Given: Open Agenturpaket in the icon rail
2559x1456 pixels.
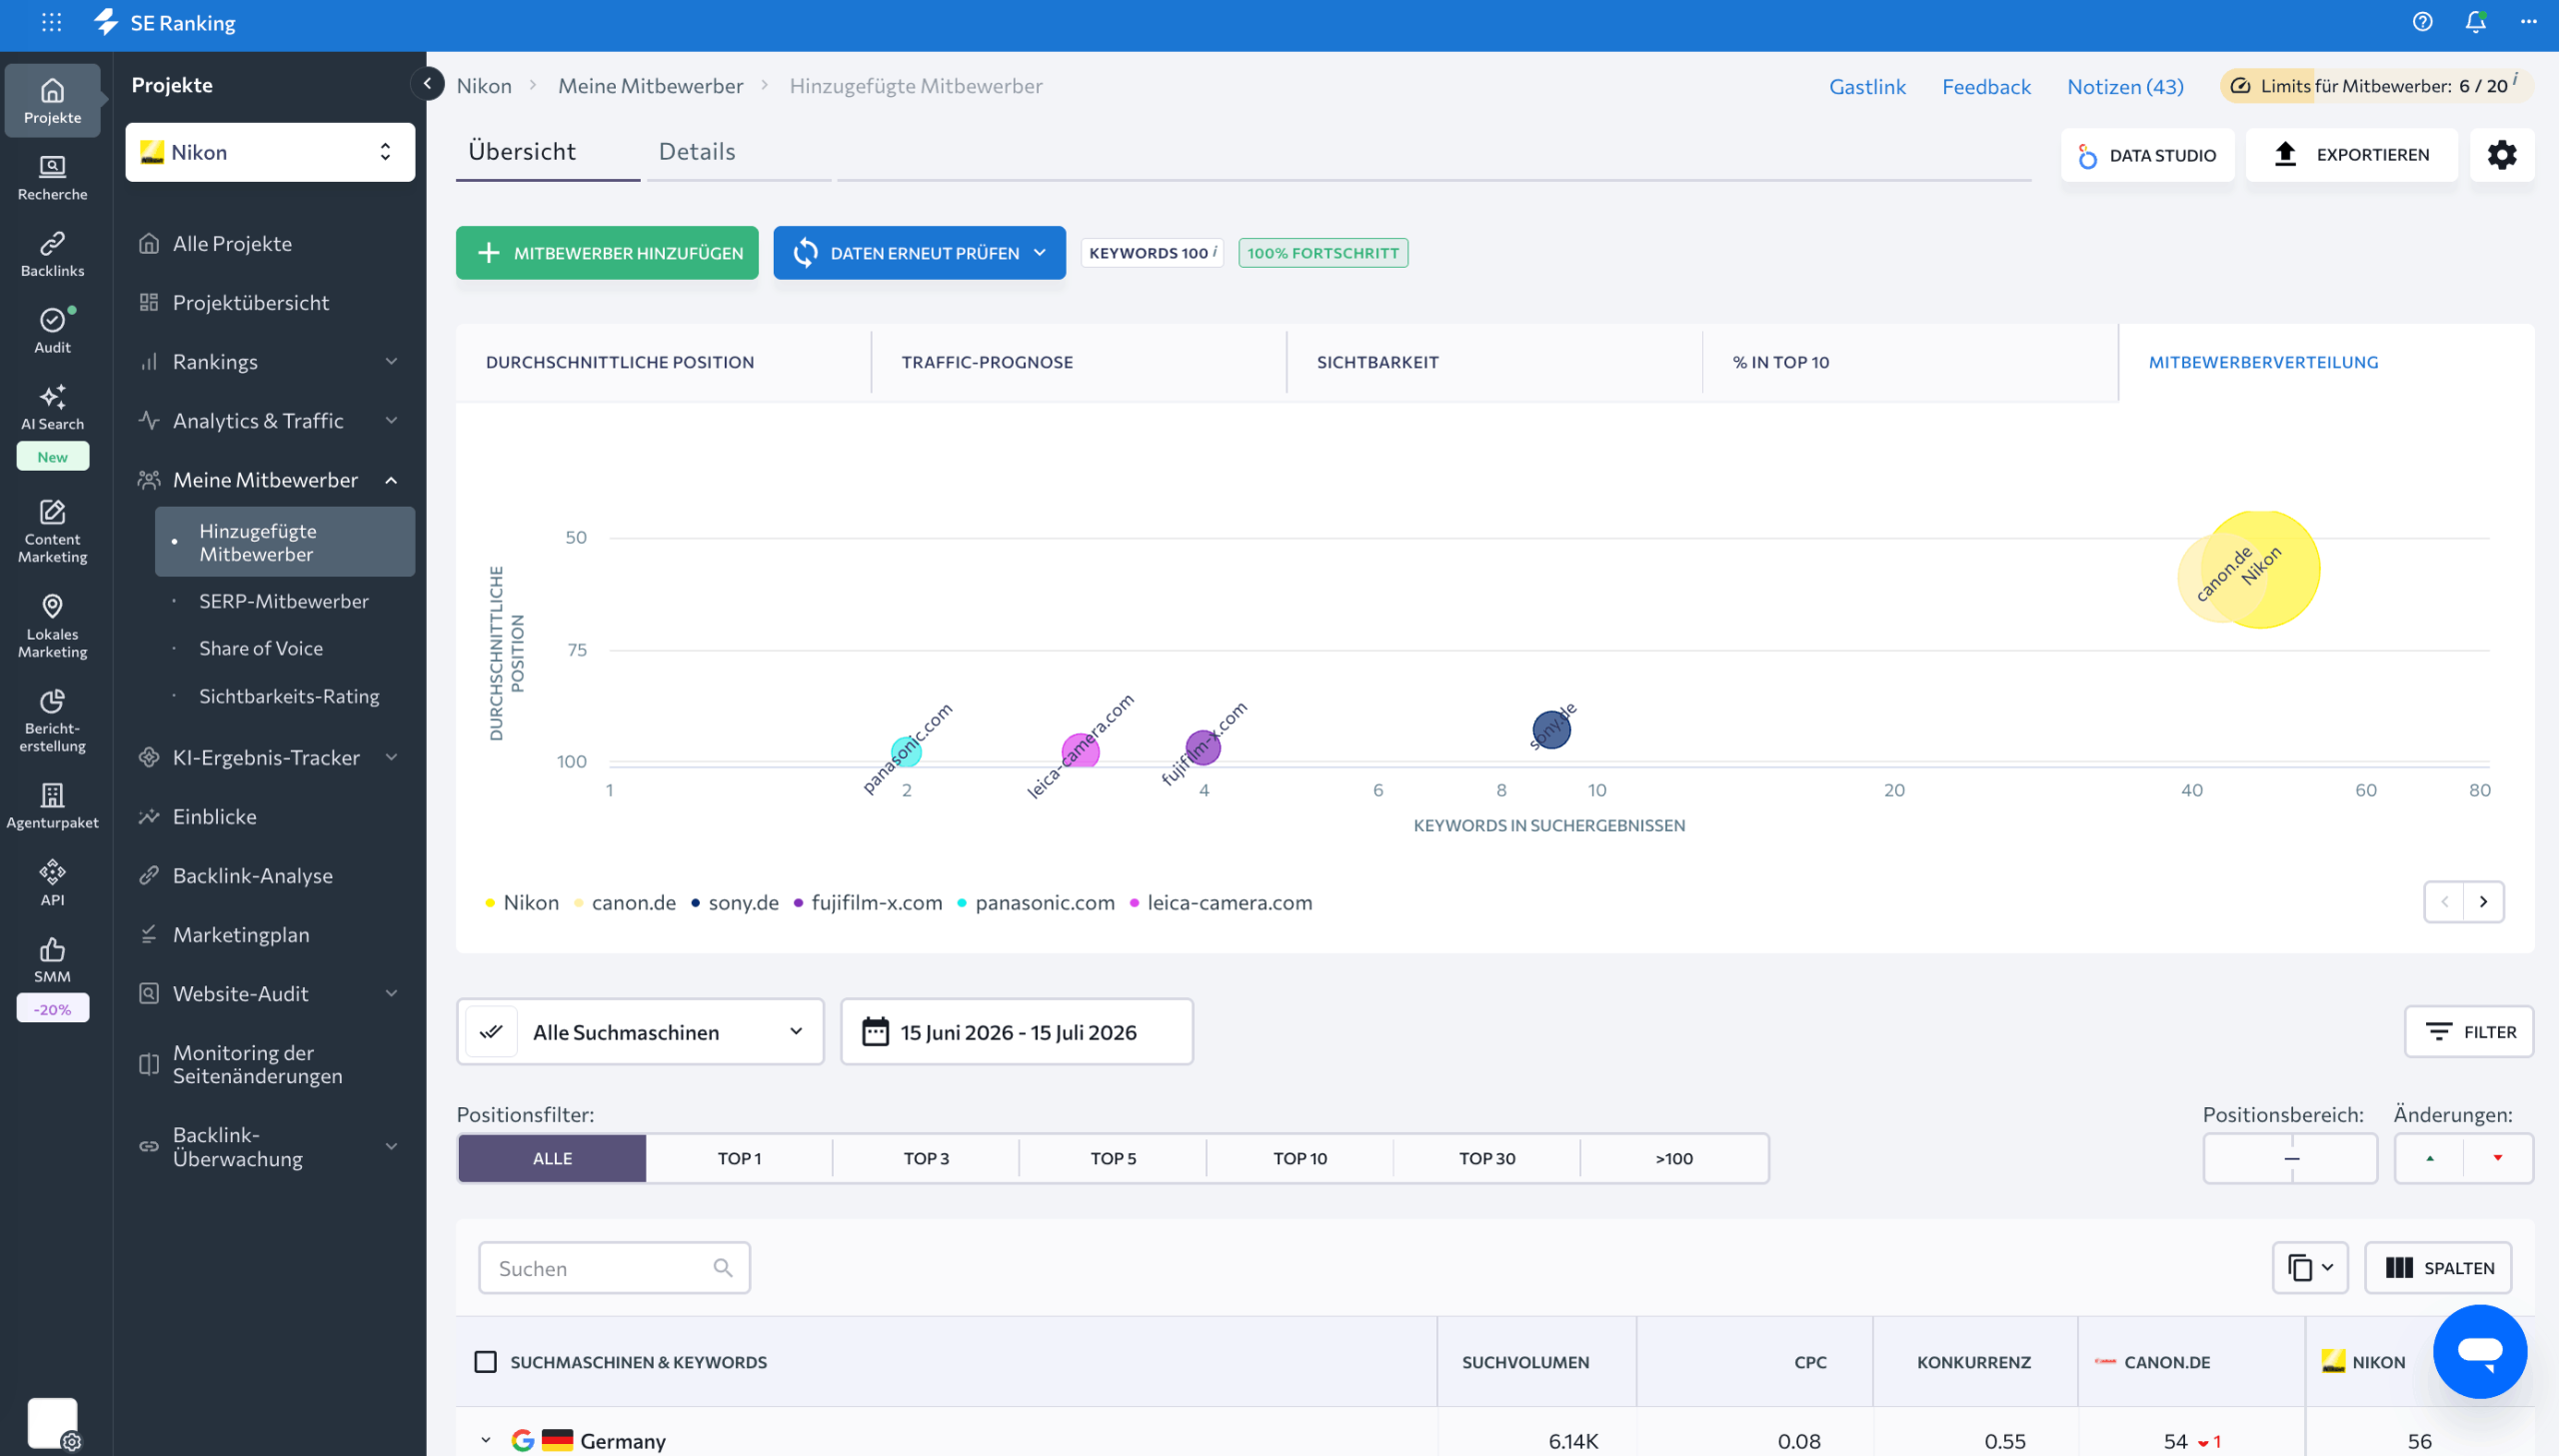Looking at the screenshot, I should pyautogui.click(x=53, y=807).
